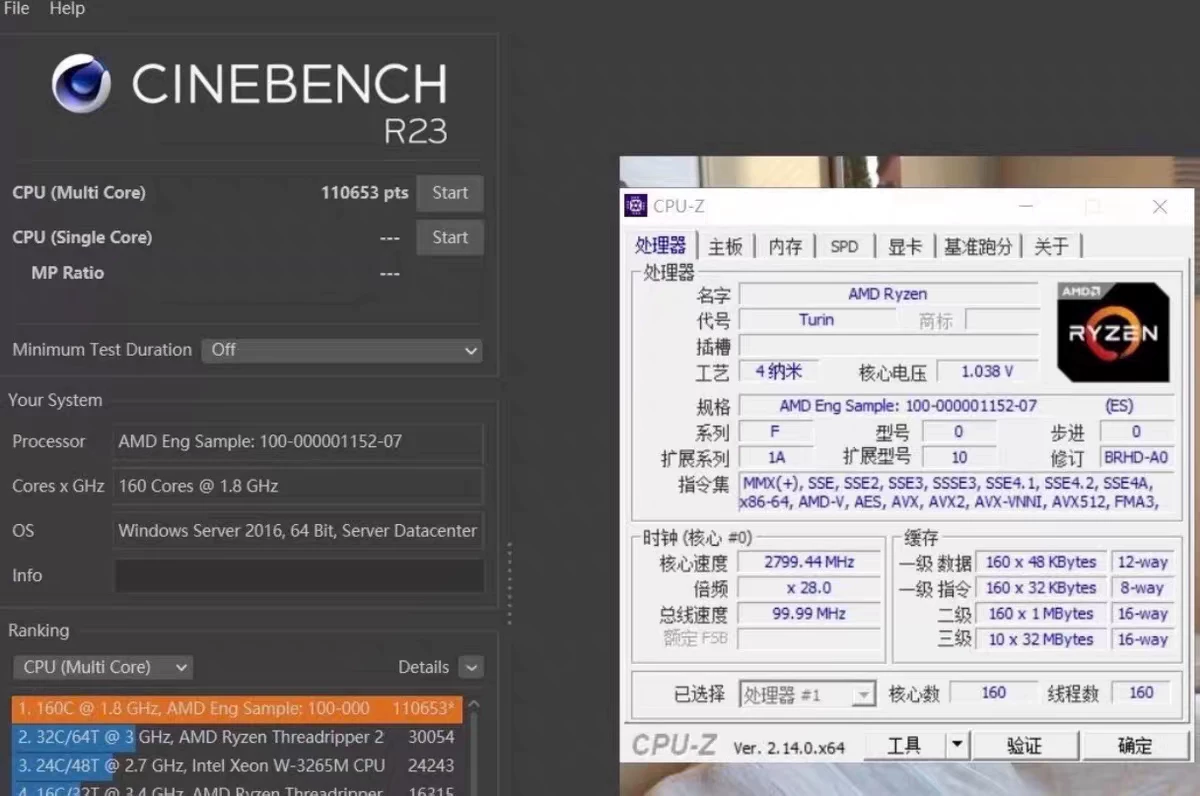This screenshot has width=1200, height=796.
Task: Click the CPU-Z title bar icon
Action: point(636,206)
